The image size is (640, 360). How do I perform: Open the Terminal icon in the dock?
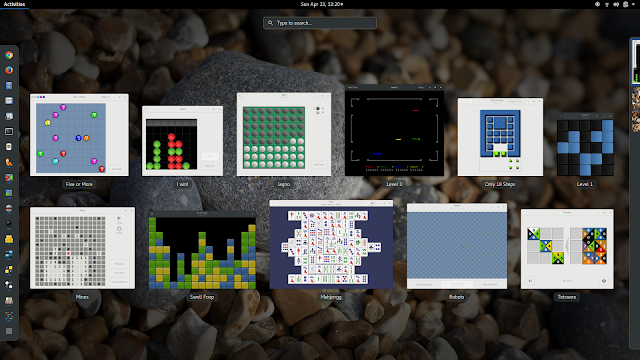pyautogui.click(x=9, y=131)
